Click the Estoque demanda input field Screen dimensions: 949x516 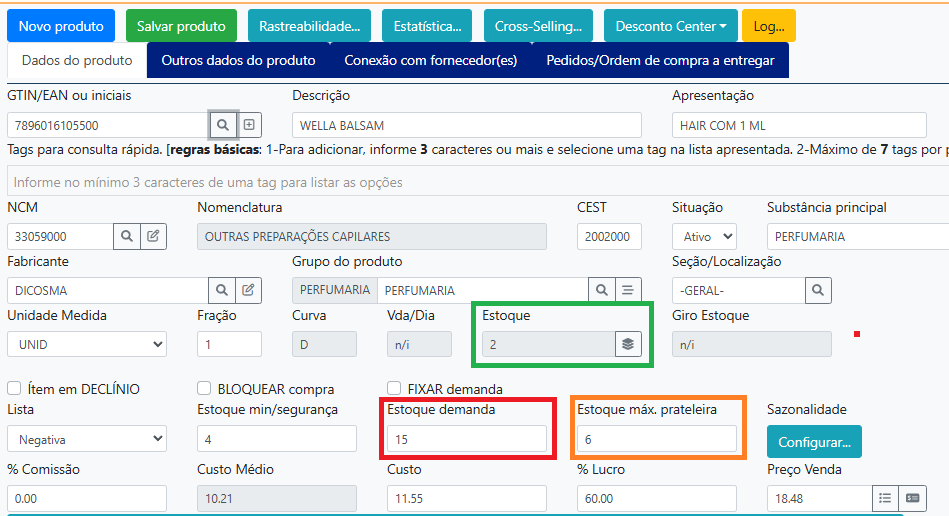(467, 439)
